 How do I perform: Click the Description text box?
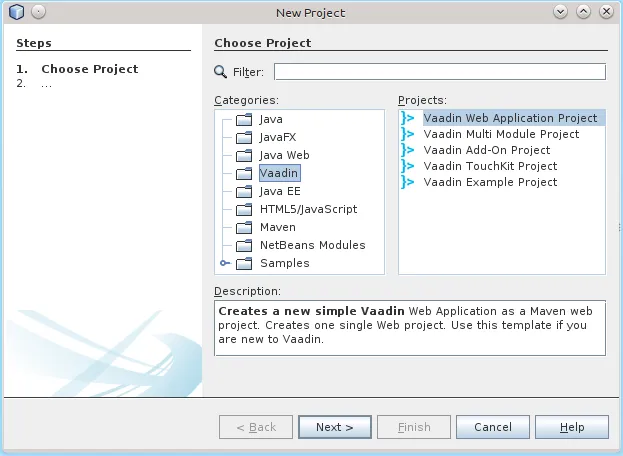tap(410, 328)
